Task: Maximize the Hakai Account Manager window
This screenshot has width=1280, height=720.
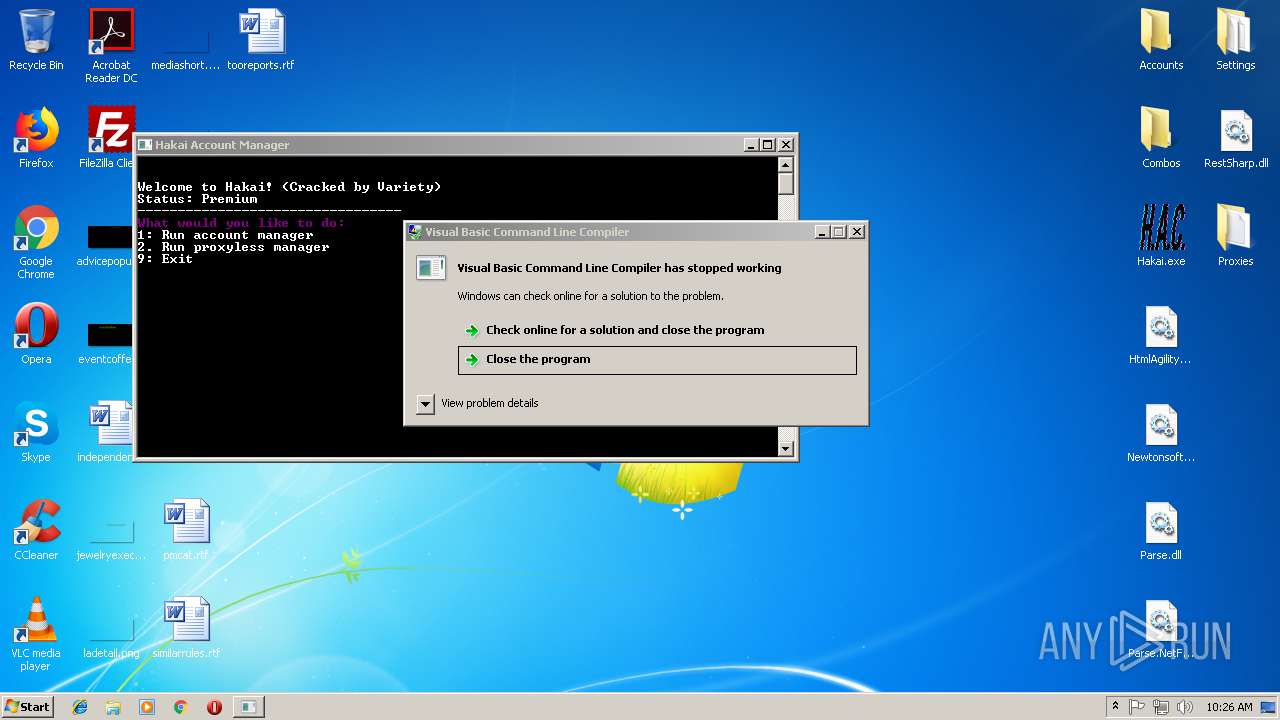Action: click(x=768, y=145)
